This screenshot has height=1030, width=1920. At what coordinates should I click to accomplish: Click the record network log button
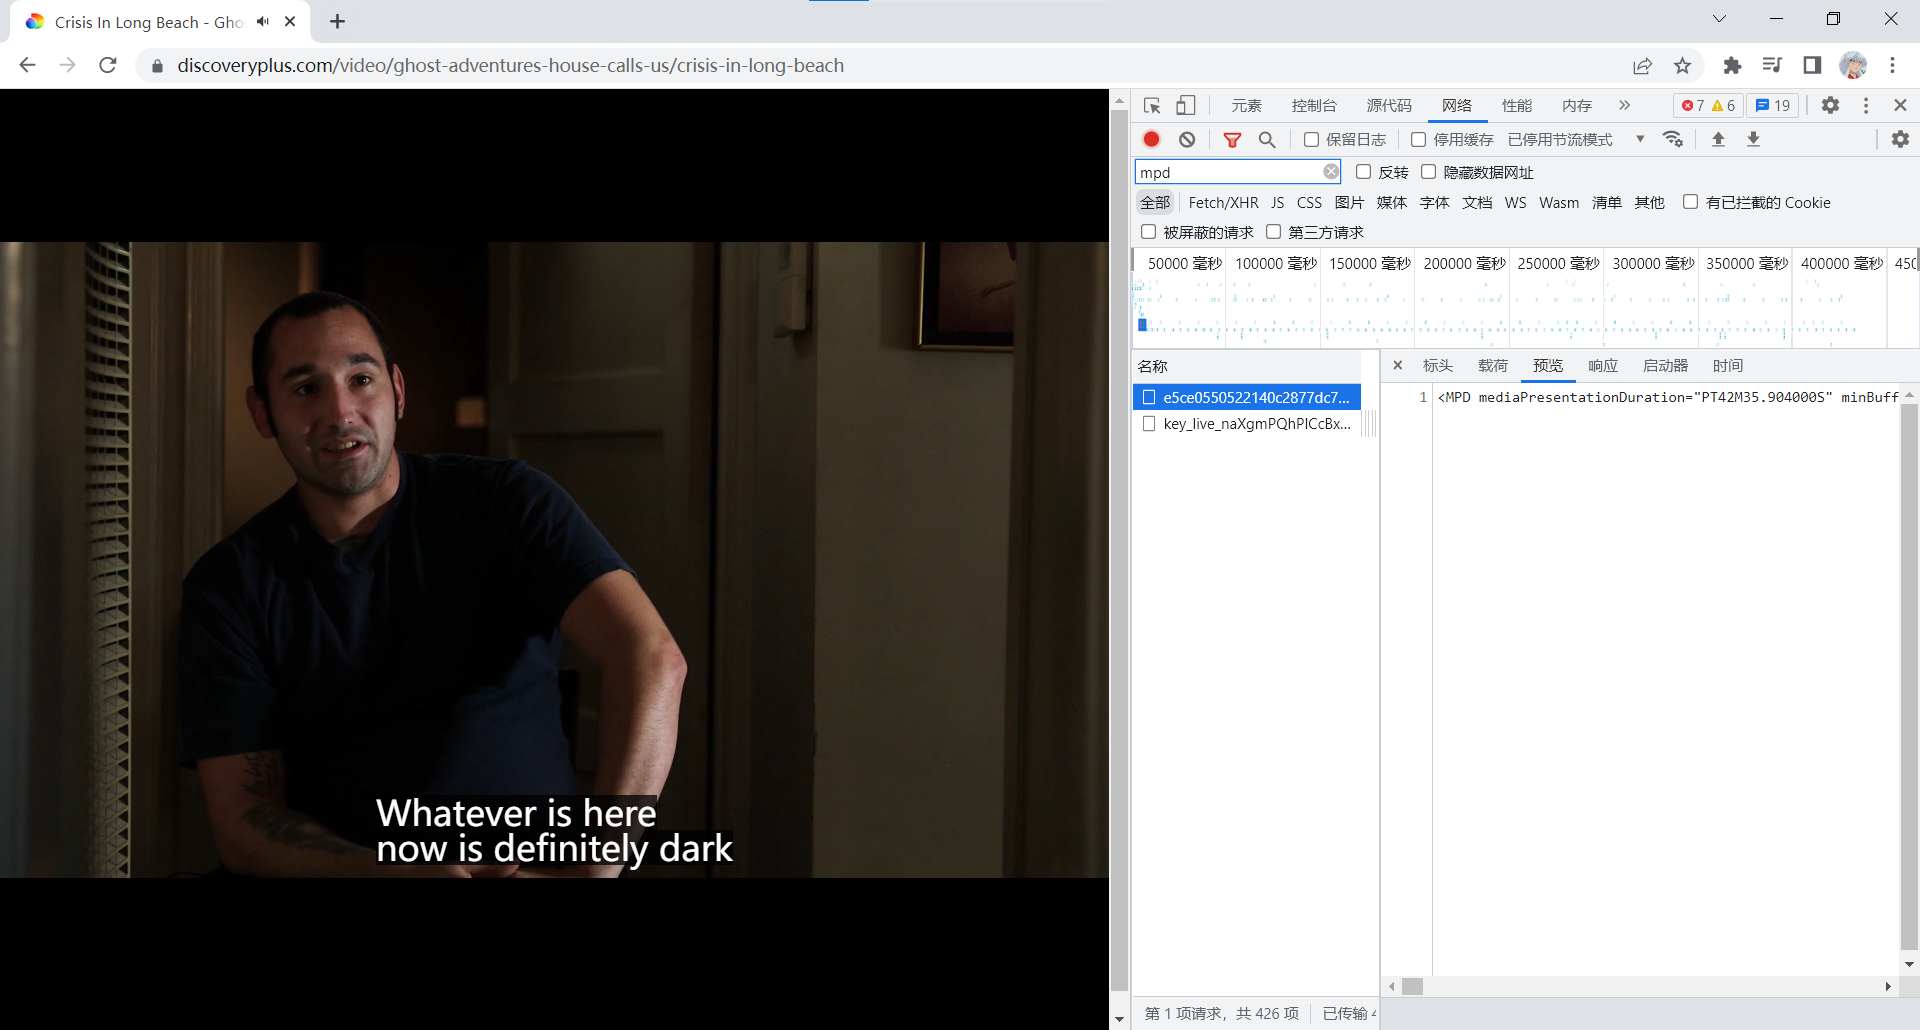(1152, 140)
